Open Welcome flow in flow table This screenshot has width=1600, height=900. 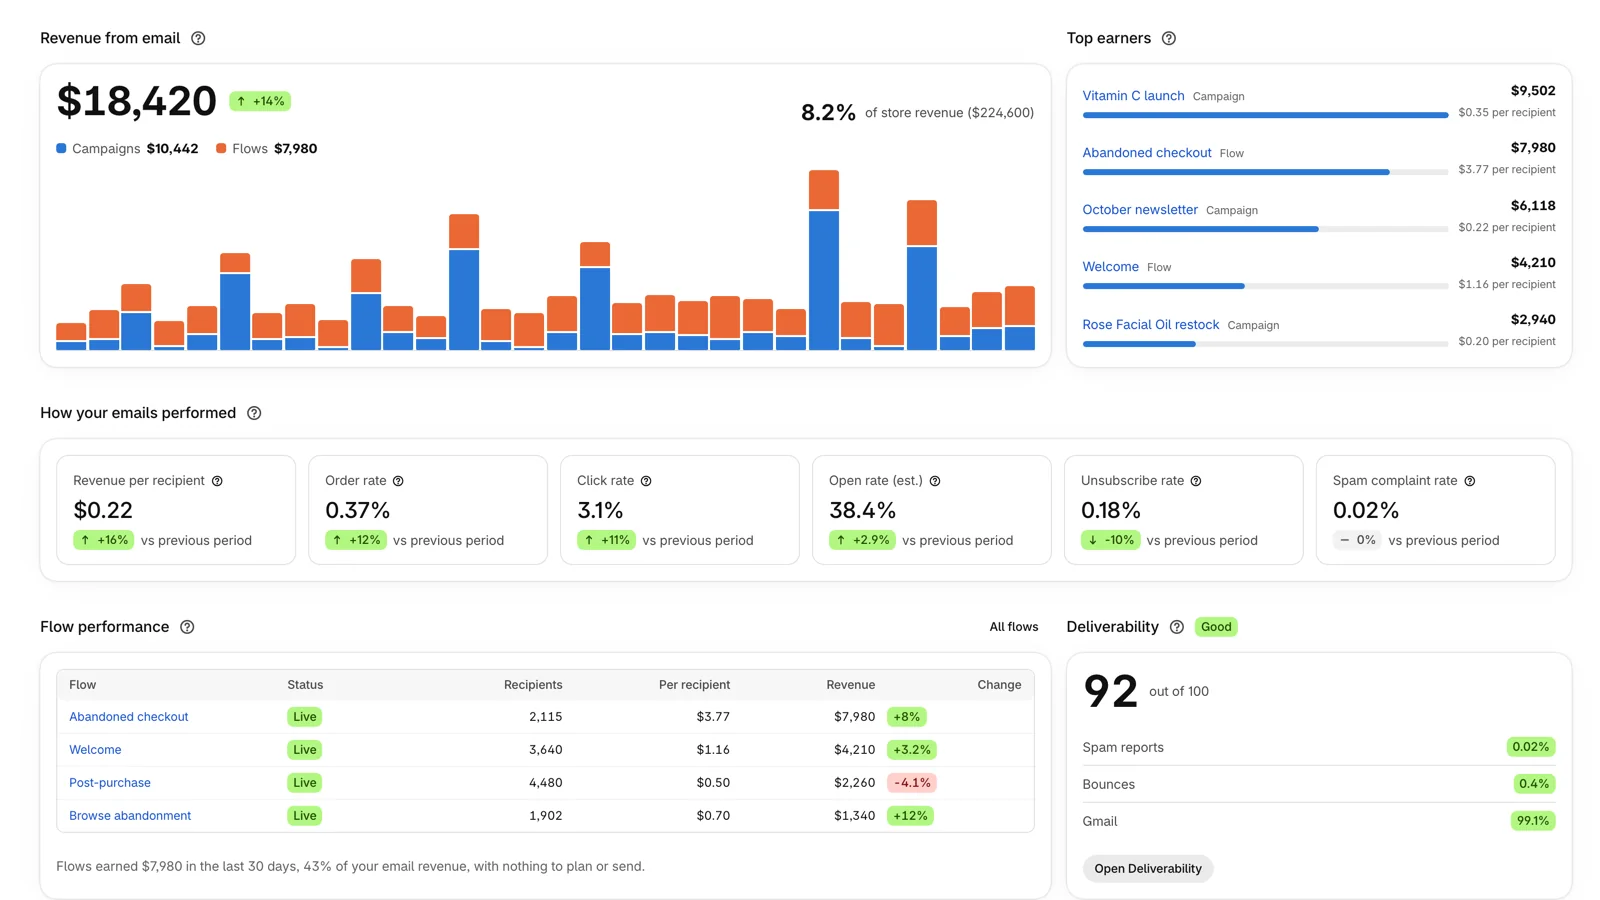point(95,750)
